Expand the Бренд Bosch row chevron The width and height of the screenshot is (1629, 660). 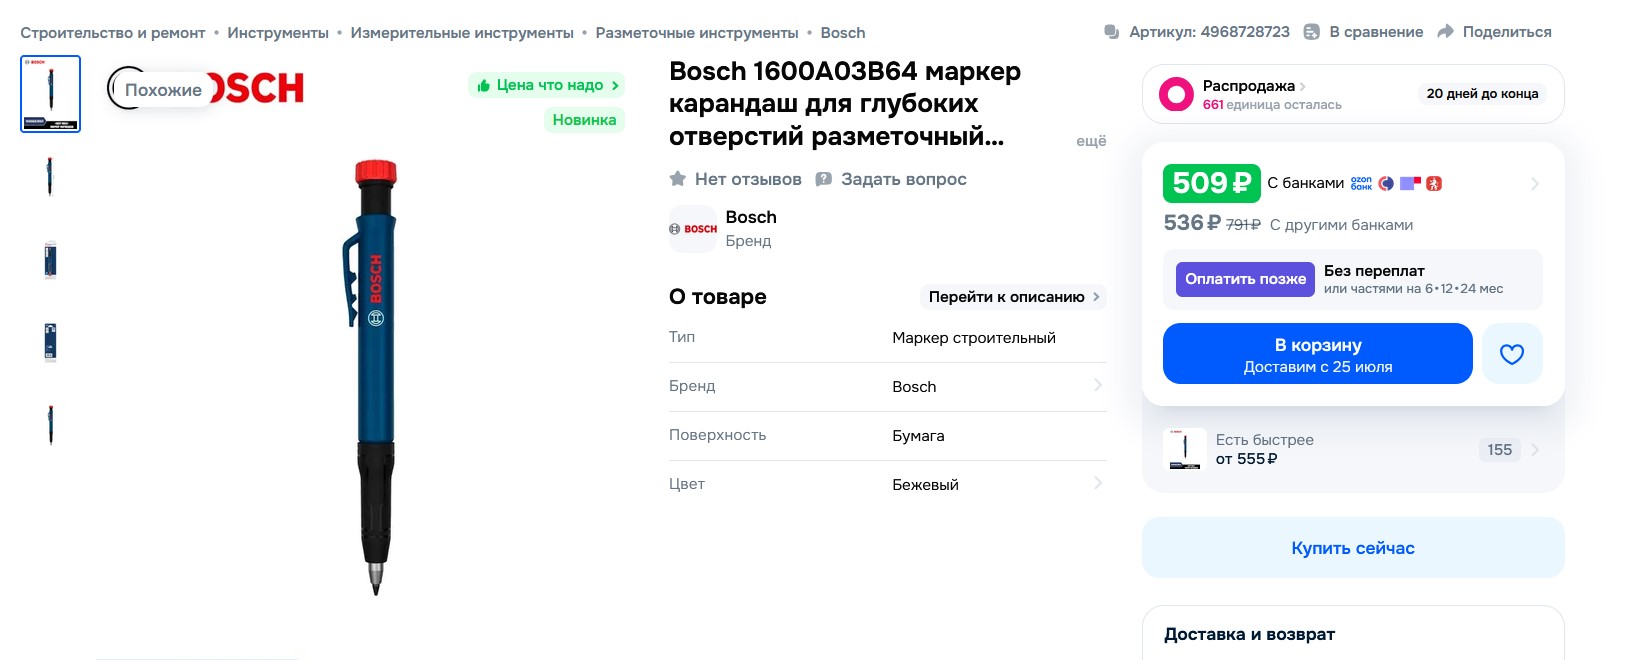pos(1097,386)
